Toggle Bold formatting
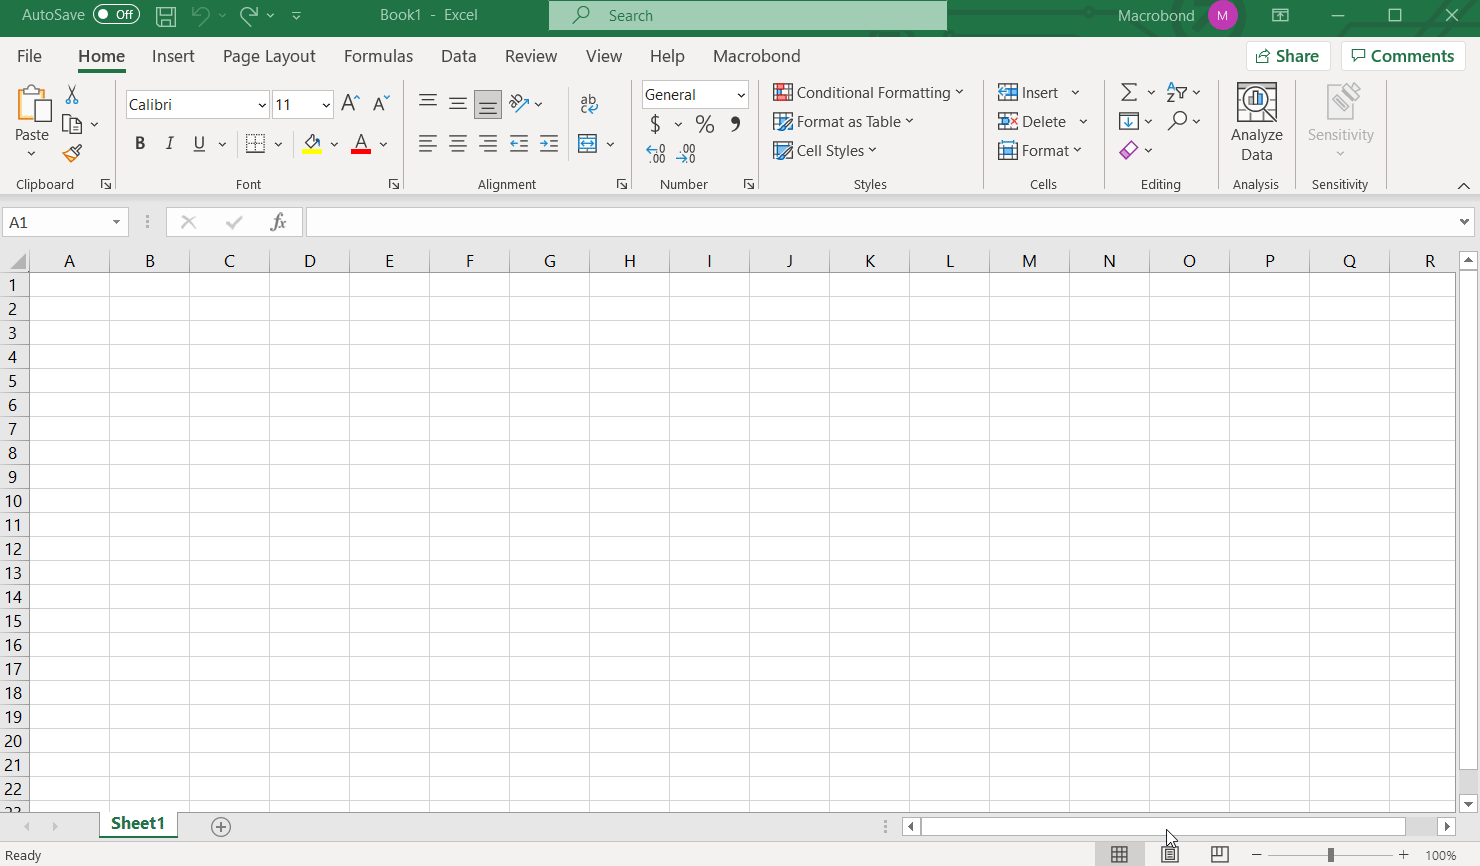 (x=140, y=144)
